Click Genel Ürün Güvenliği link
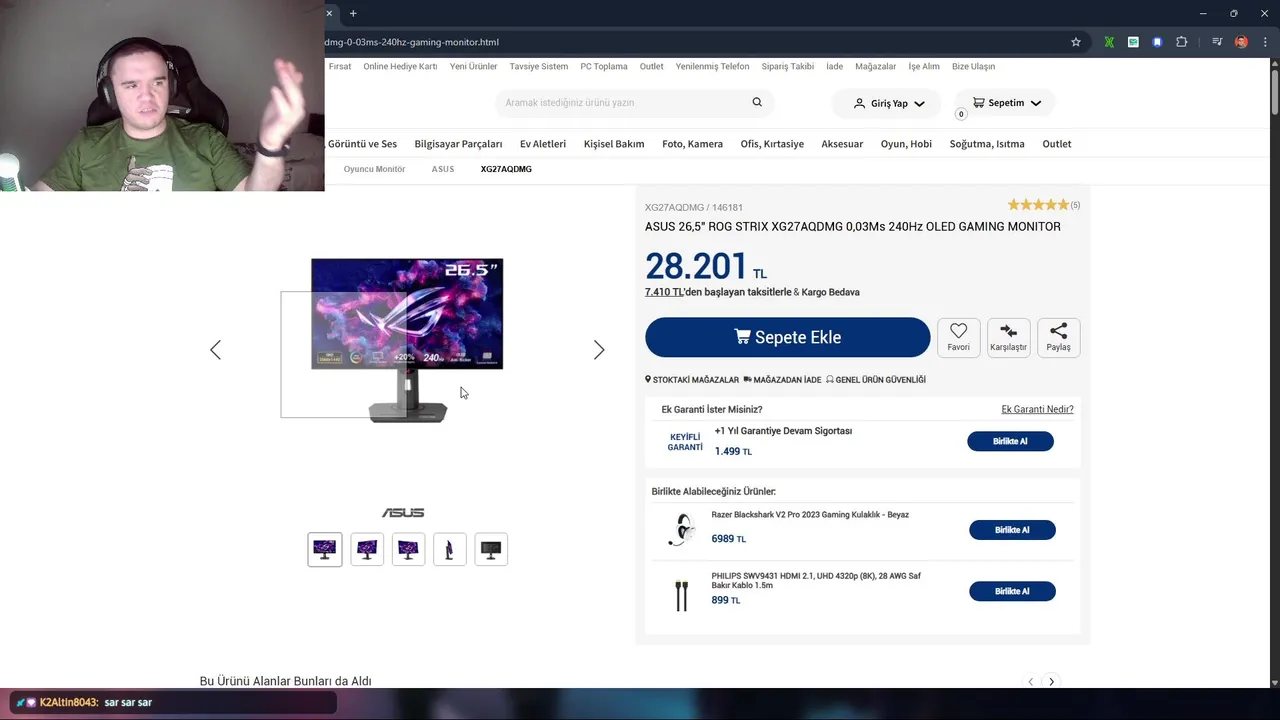1280x720 pixels. (876, 380)
